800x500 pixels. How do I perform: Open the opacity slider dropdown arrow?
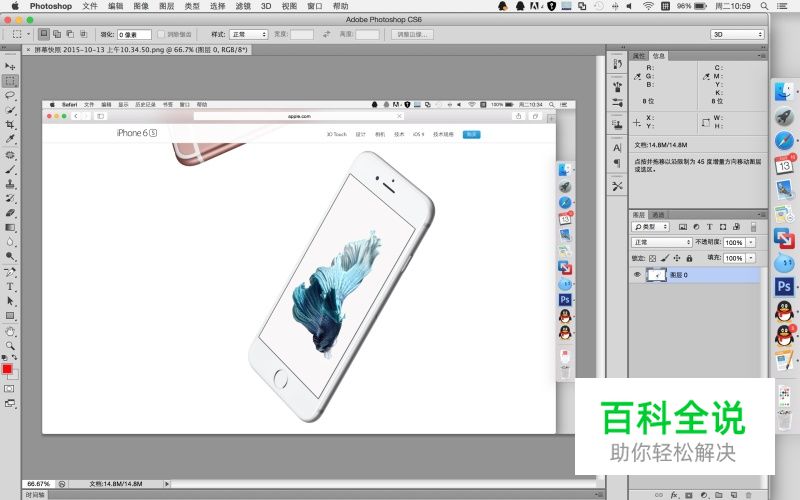(751, 242)
